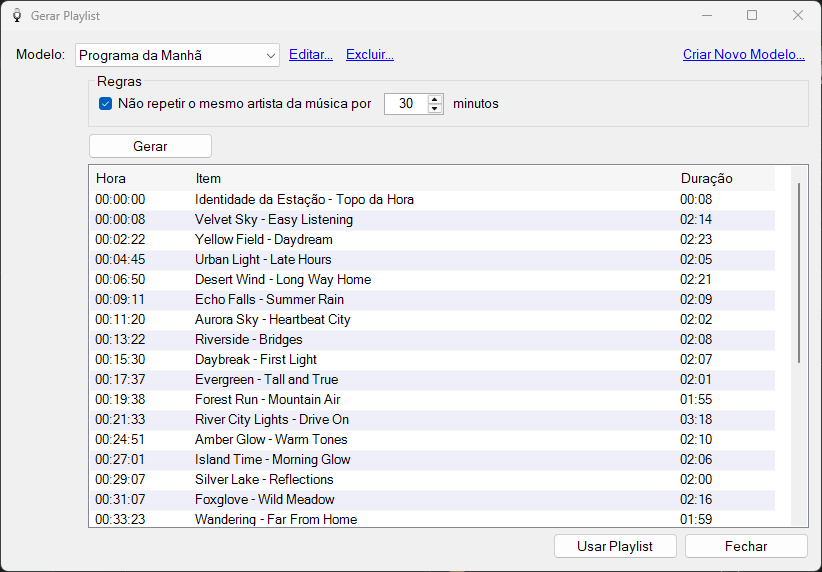Click the time cell 00:09:11
The height and width of the screenshot is (572, 822).
click(x=120, y=299)
